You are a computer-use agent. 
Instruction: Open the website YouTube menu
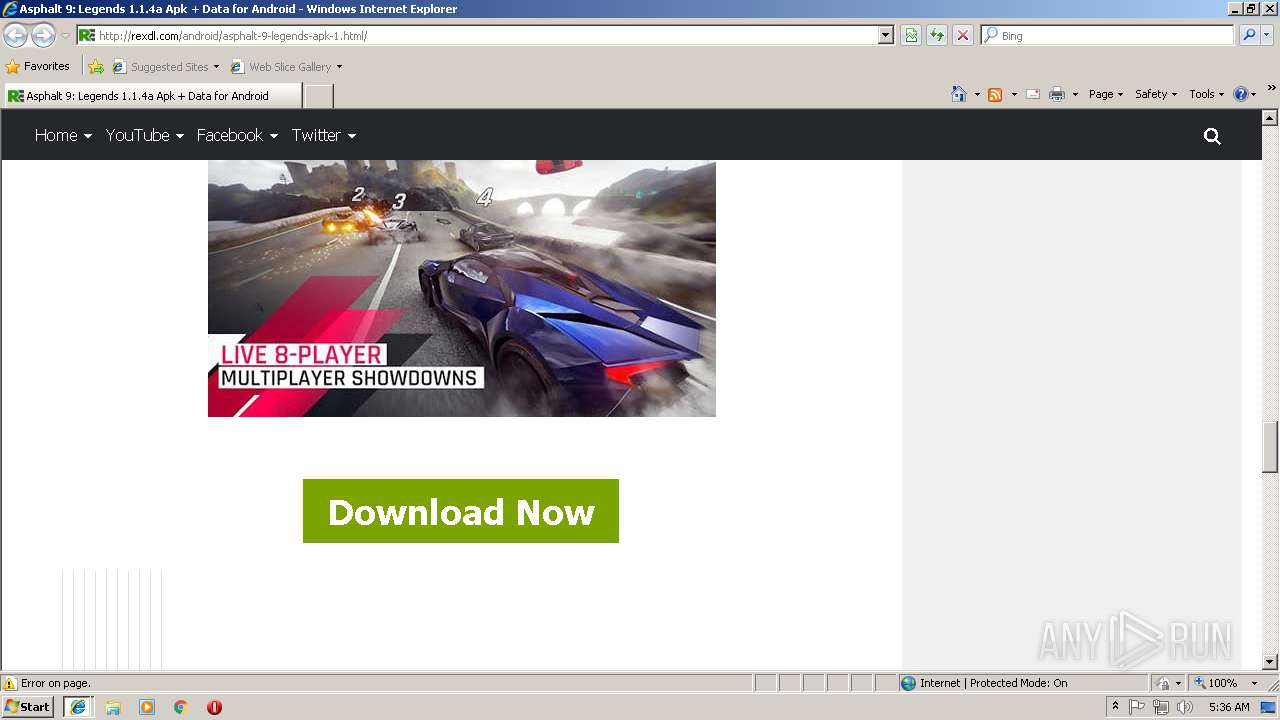(x=145, y=135)
